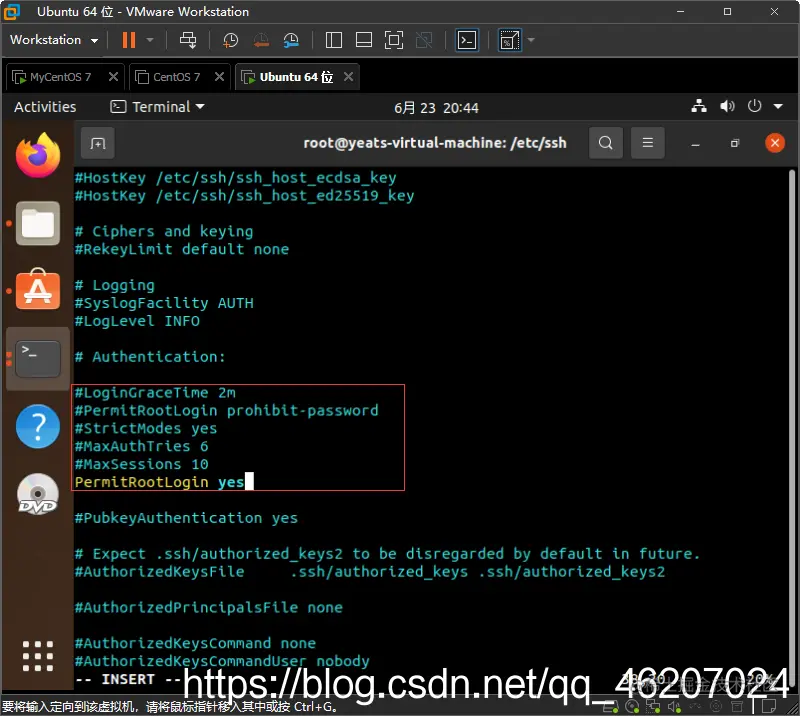
Task: Launch Firefox from the dock
Action: (38, 155)
